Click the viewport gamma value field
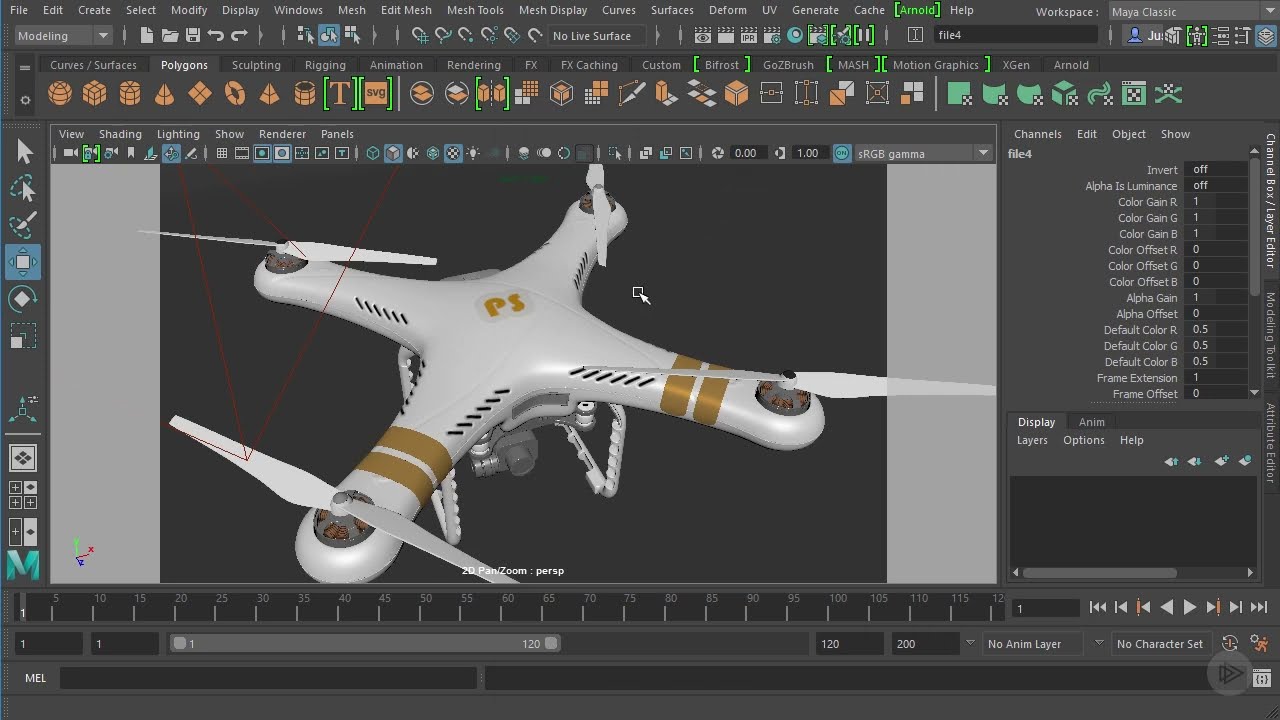Viewport: 1280px width, 720px height. tap(809, 153)
